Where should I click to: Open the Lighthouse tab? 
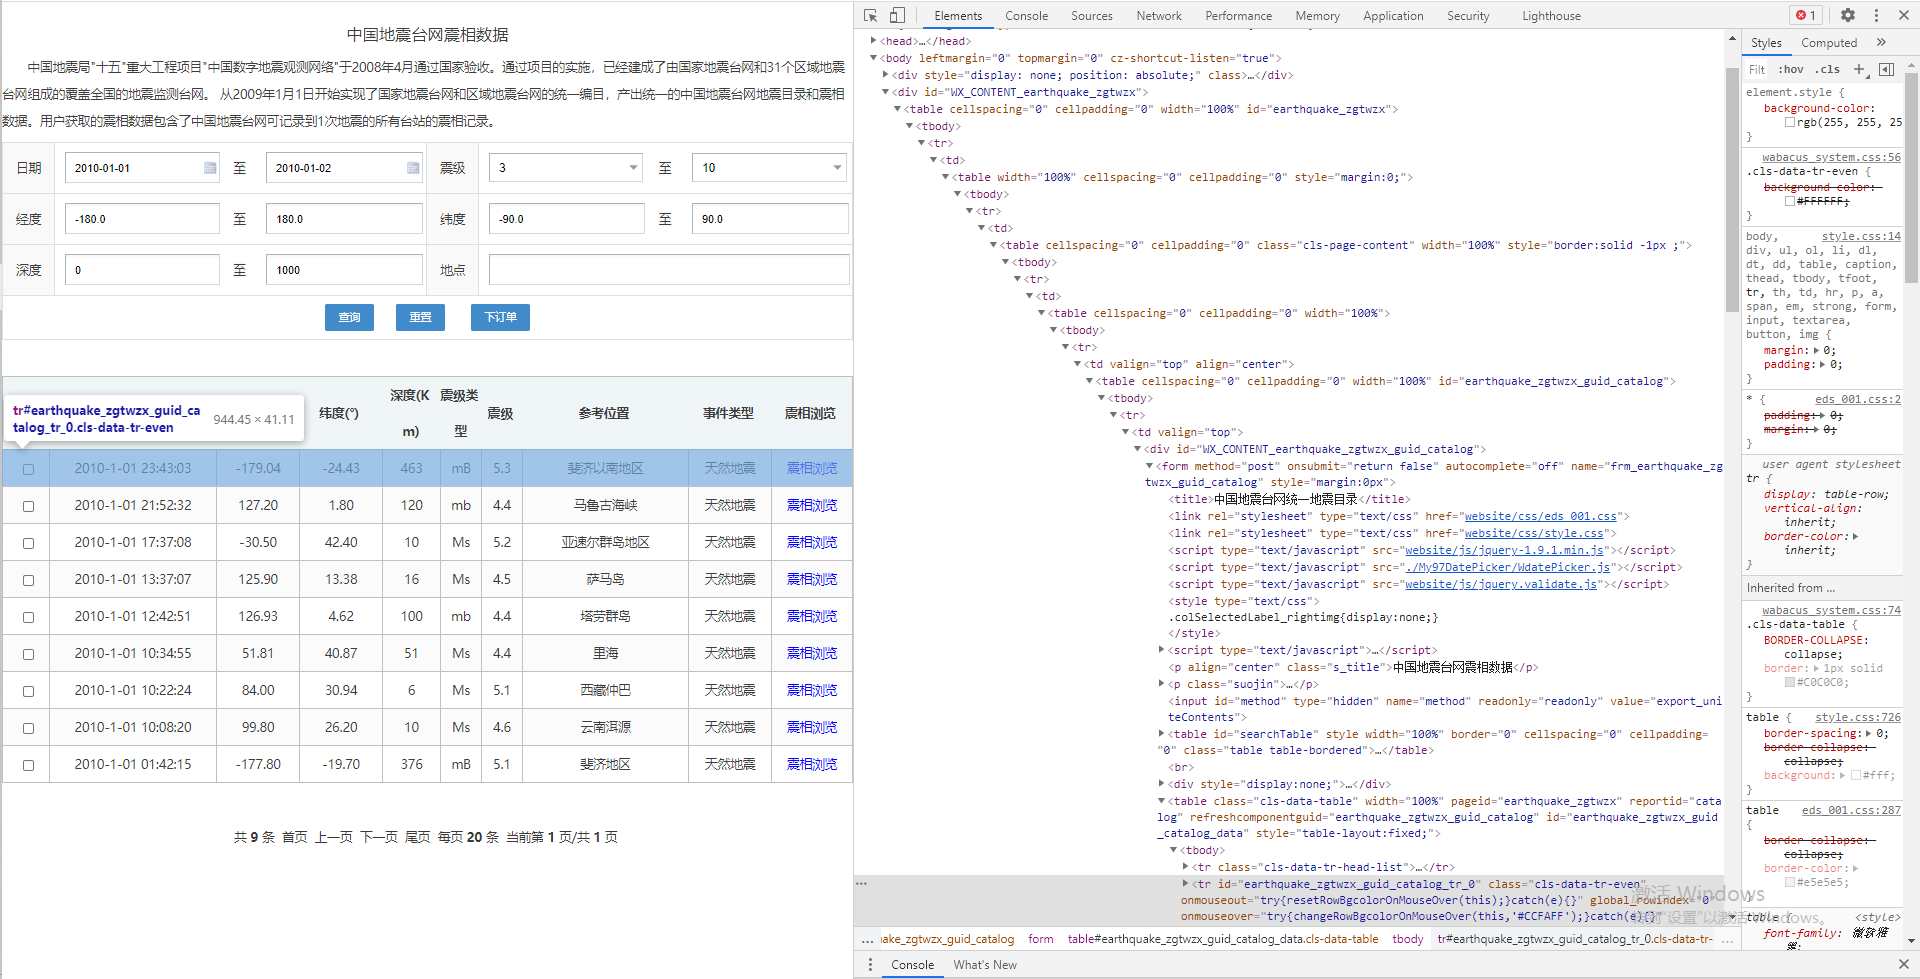point(1551,16)
